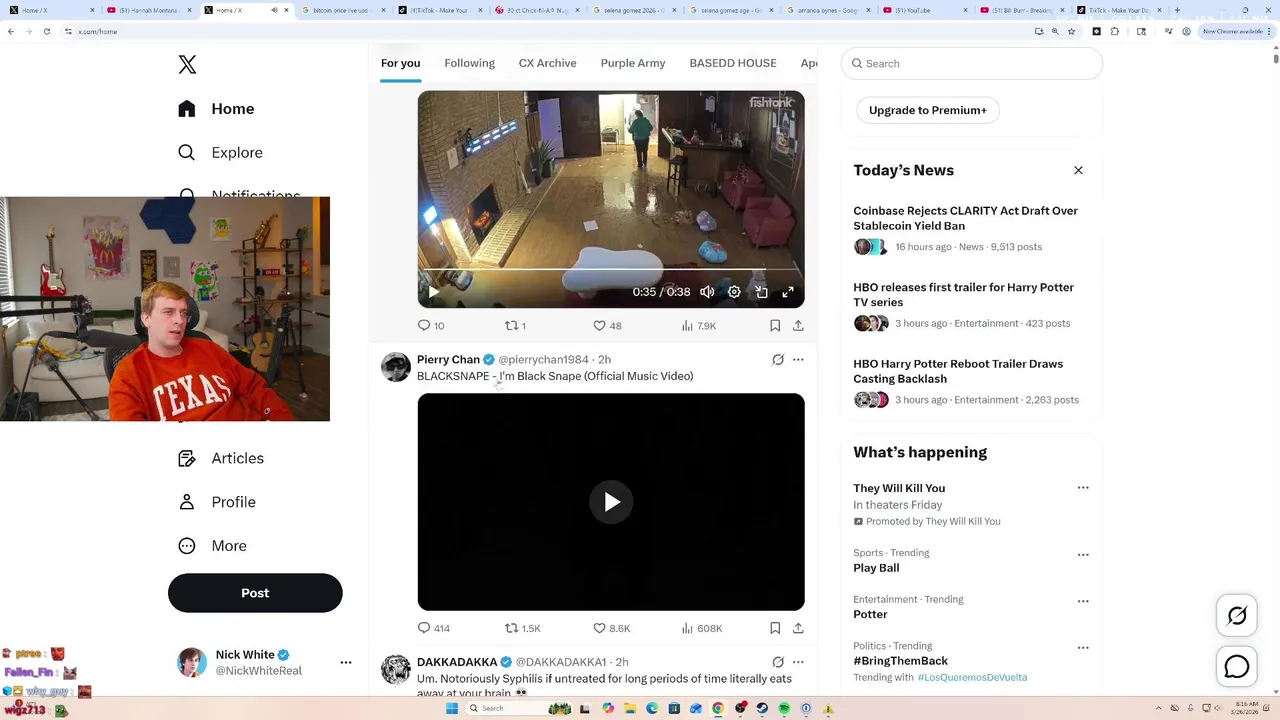Switch to the Following tab
This screenshot has height=720, width=1280.
pos(469,63)
